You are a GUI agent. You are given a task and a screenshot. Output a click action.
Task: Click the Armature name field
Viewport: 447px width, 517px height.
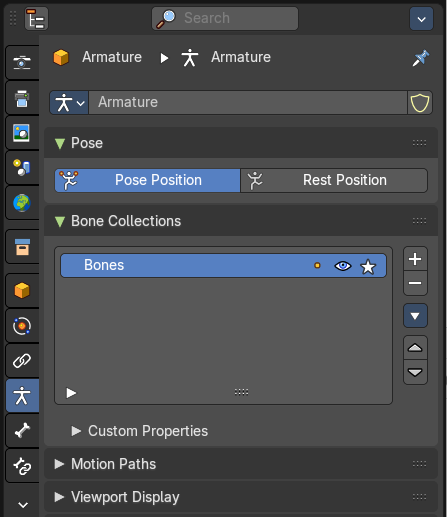248,103
